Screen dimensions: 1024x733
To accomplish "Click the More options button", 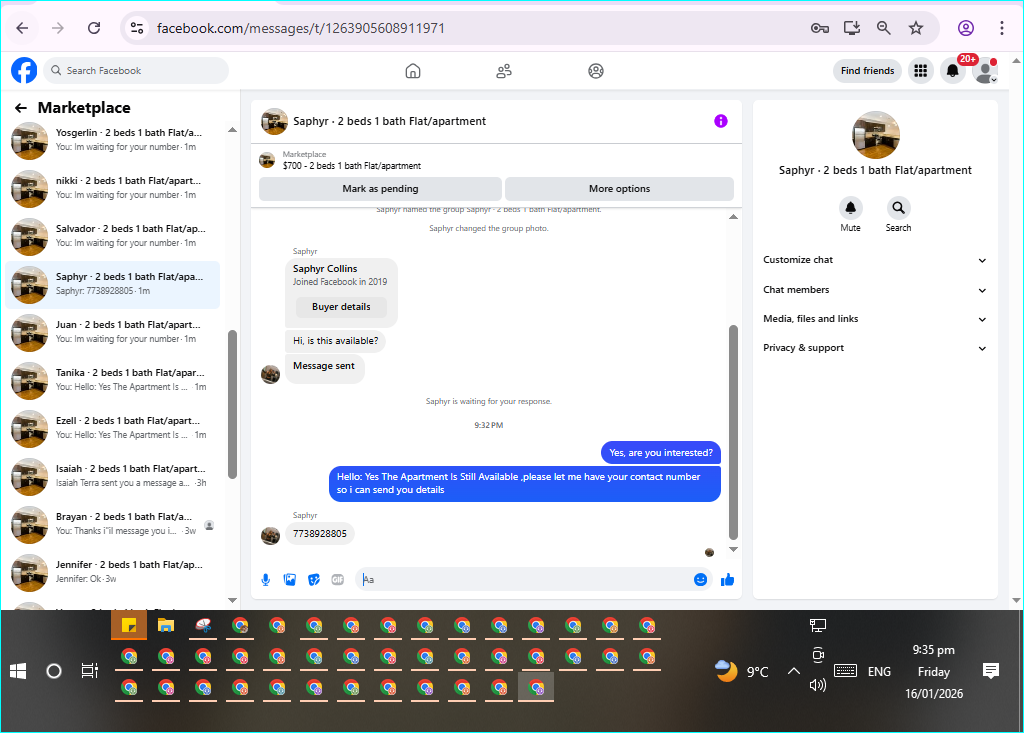I will tap(619, 189).
